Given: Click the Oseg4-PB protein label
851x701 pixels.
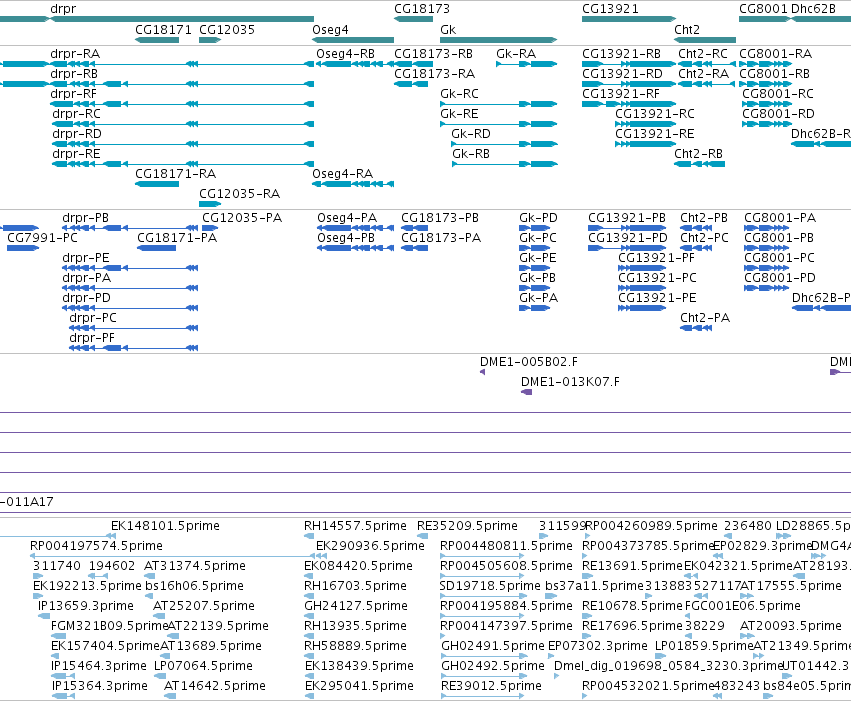Looking at the screenshot, I should click(x=346, y=238).
